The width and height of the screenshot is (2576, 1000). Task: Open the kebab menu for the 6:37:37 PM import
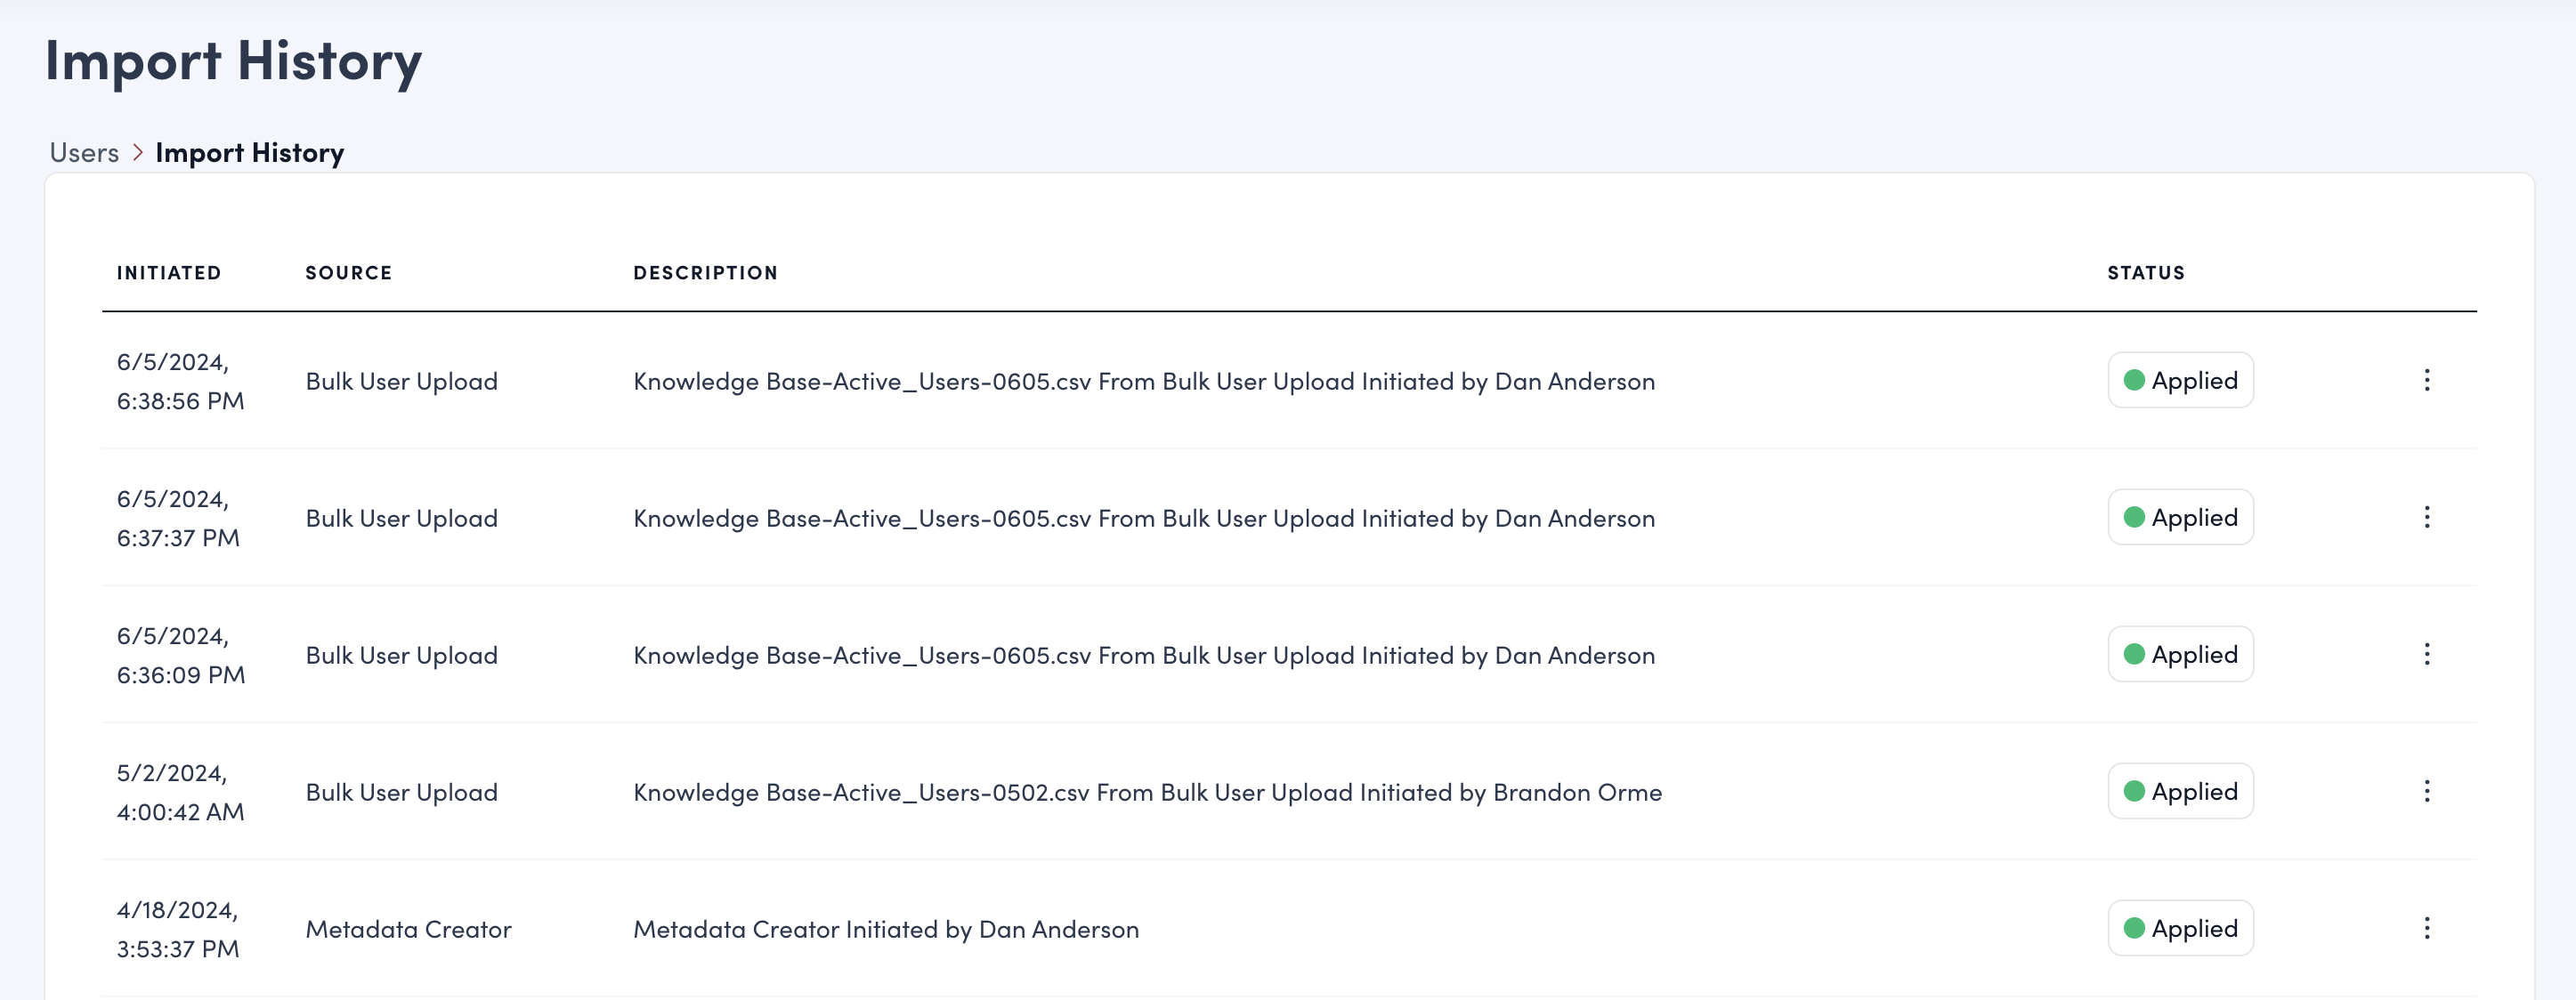coord(2428,517)
